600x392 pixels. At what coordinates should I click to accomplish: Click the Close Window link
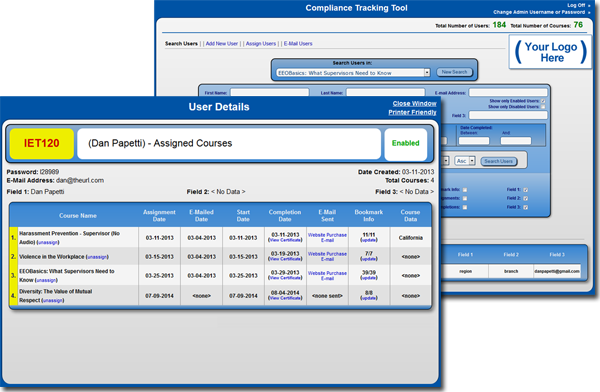coord(414,103)
